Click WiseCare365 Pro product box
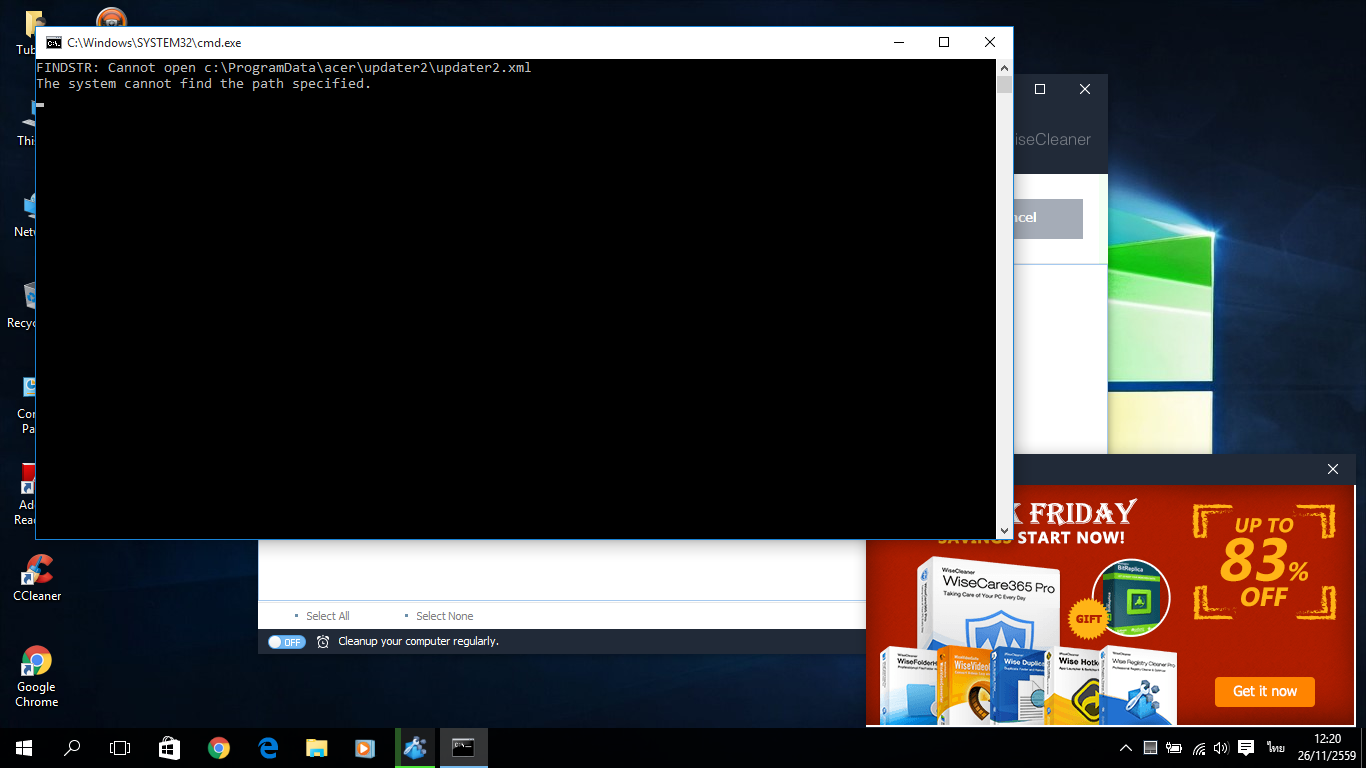The image size is (1366, 768). 989,606
